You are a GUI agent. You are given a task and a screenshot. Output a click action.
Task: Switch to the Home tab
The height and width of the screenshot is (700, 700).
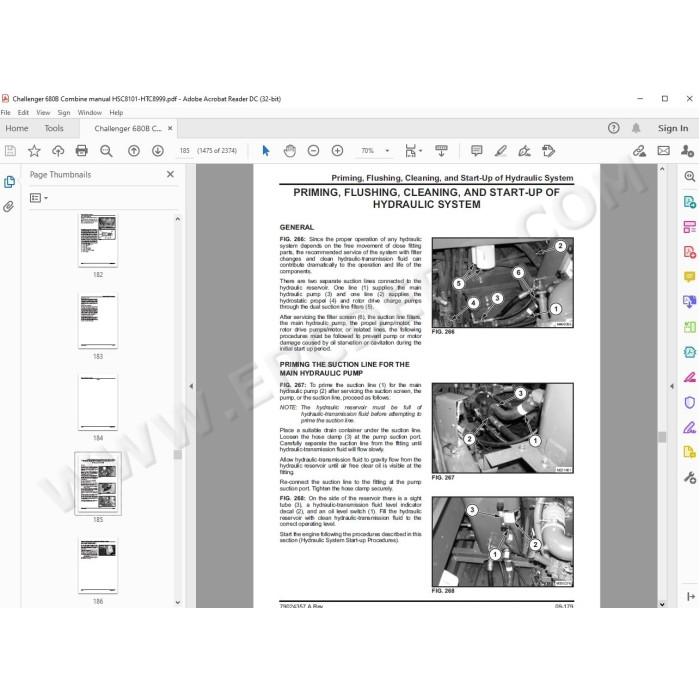click(17, 128)
